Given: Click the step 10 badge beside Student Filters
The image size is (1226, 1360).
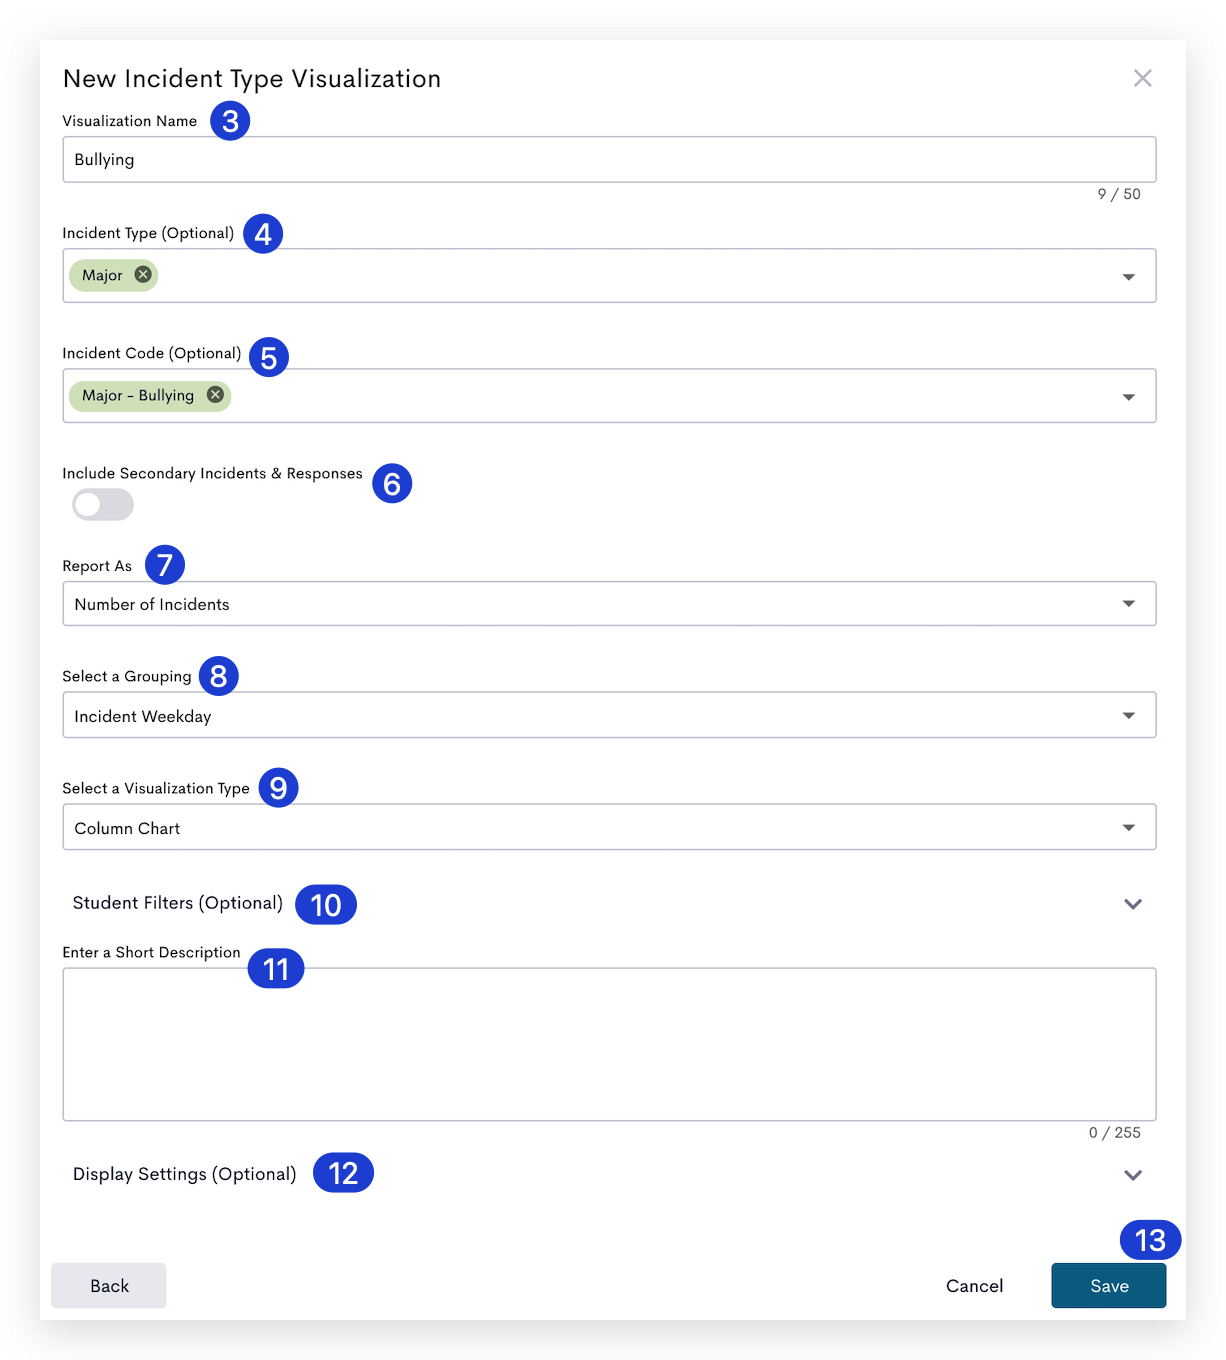Looking at the screenshot, I should pyautogui.click(x=326, y=905).
